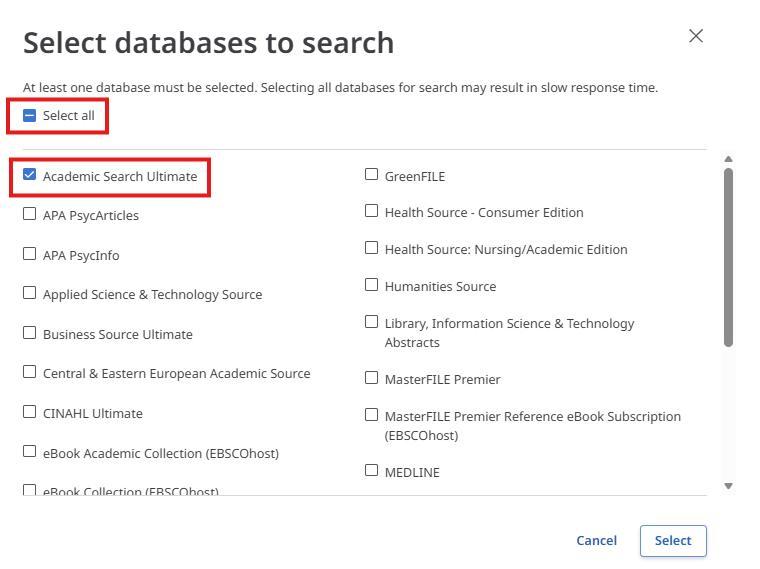
Task: Enable the APA PsycInfo database
Action: click(30, 254)
